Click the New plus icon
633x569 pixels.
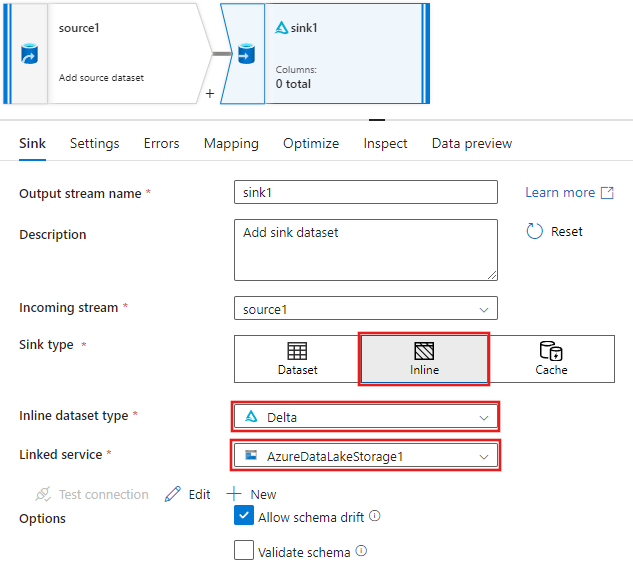pyautogui.click(x=234, y=493)
